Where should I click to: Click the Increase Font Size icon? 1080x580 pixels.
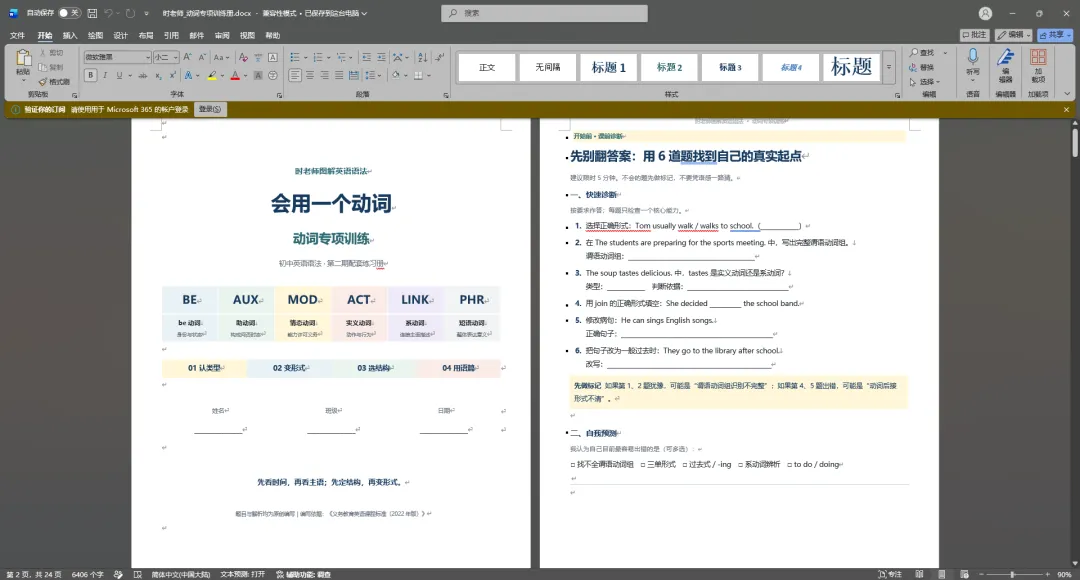(187, 57)
